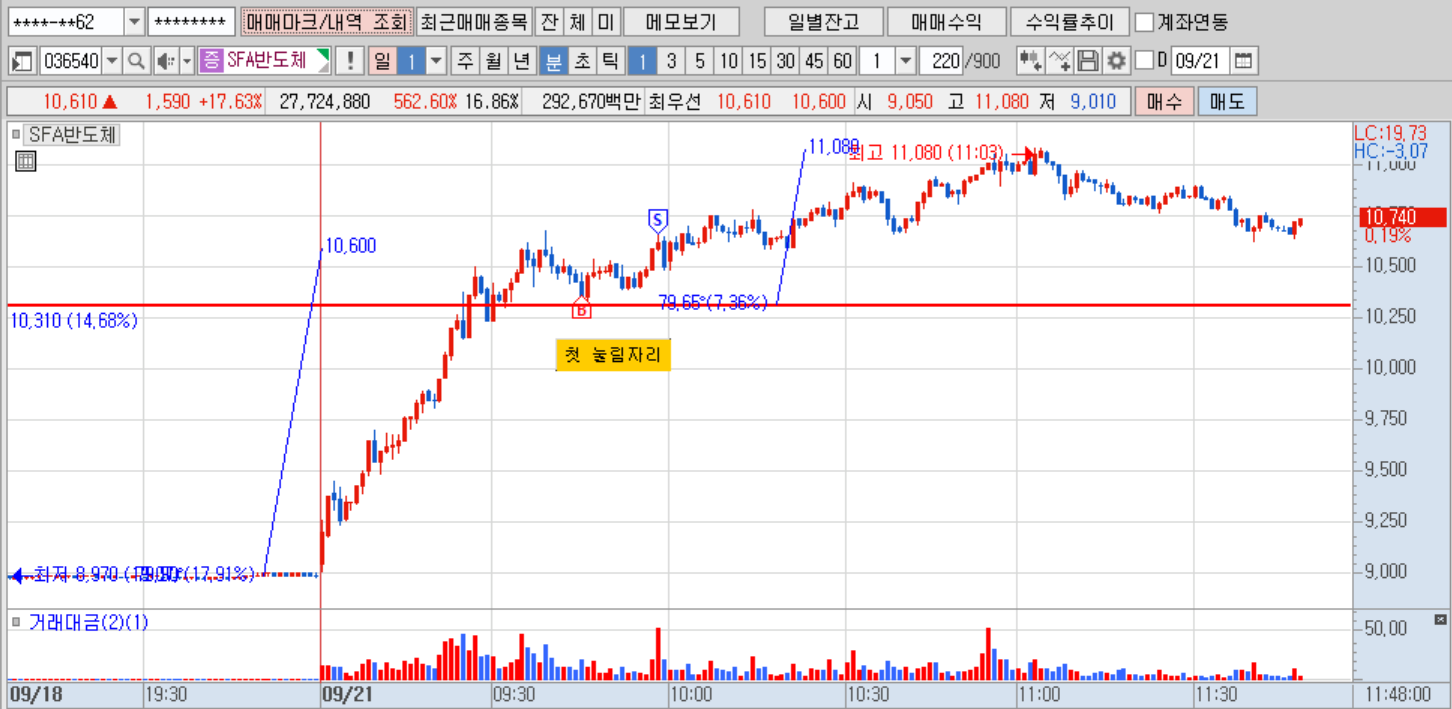This screenshot has width=1452, height=709.
Task: Click the 잔 balance button
Action: click(549, 21)
